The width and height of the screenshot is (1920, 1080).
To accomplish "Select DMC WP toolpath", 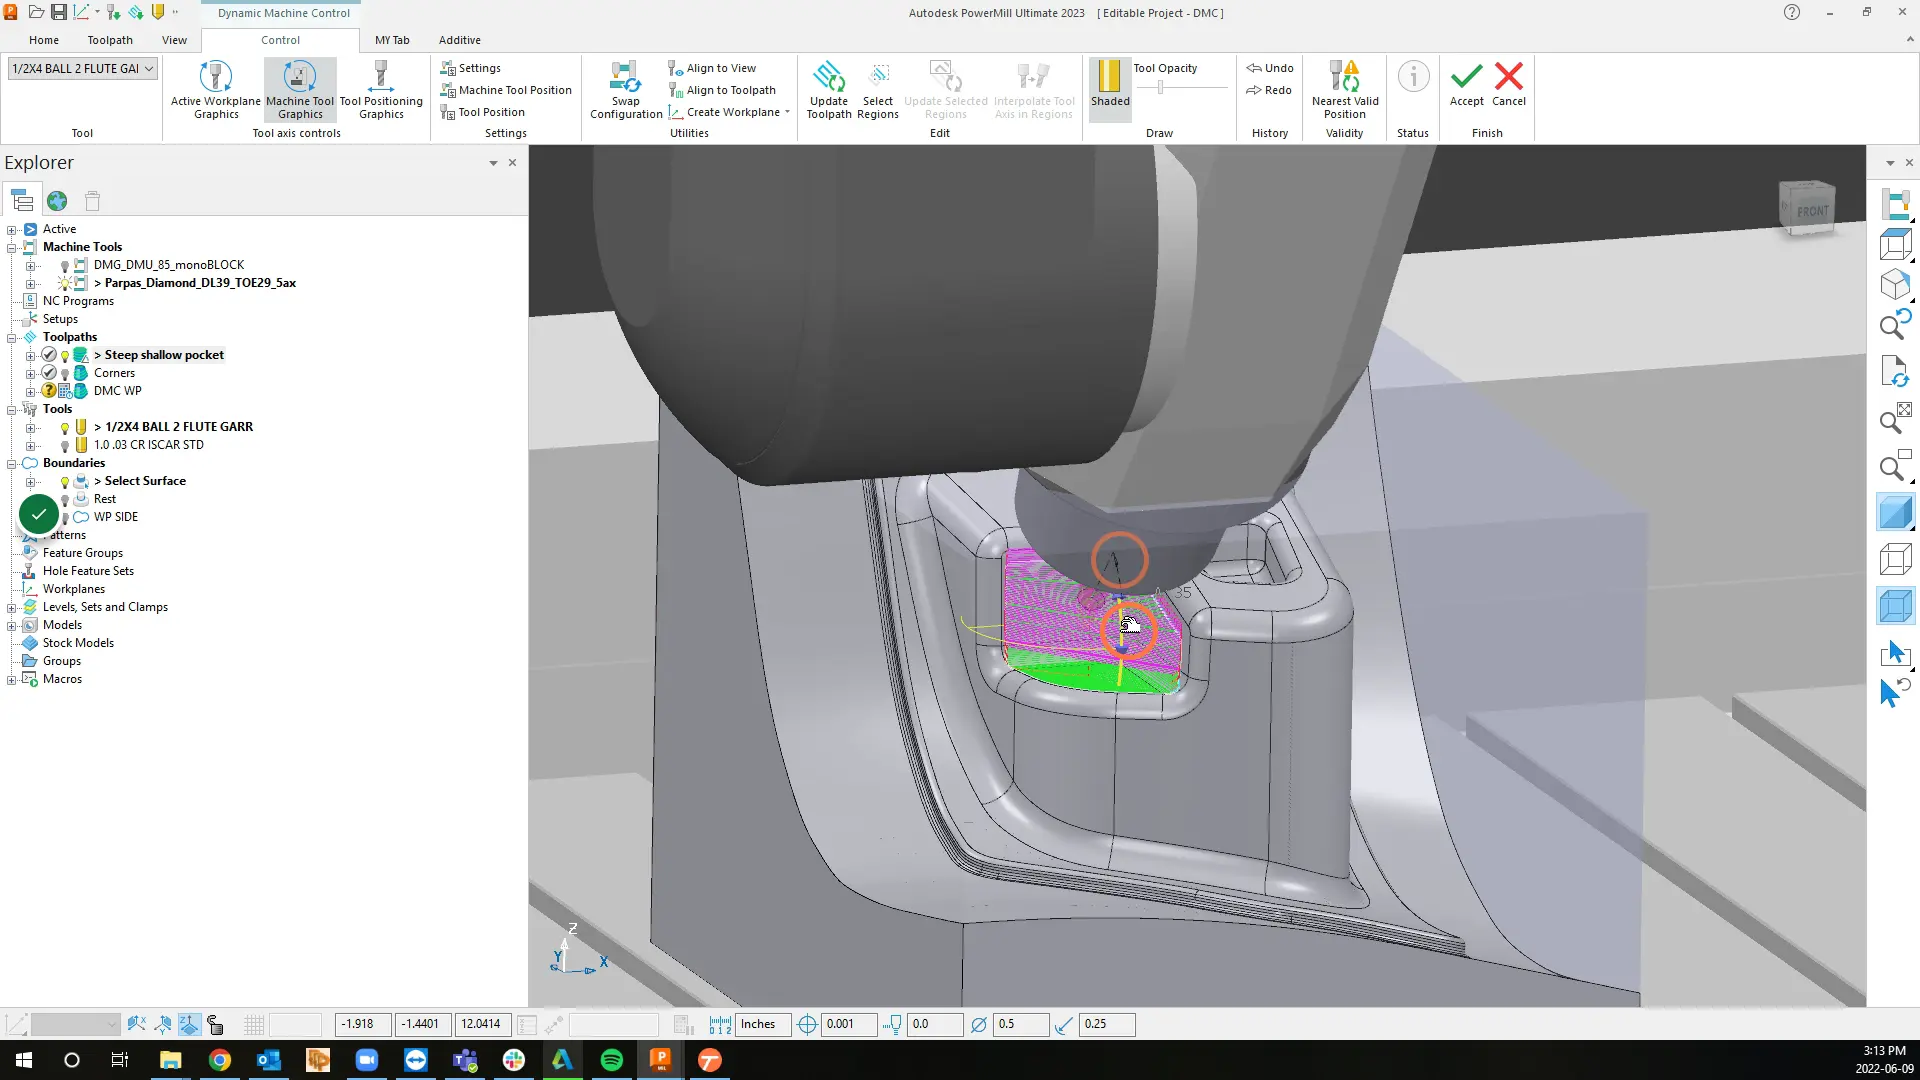I will click(x=117, y=391).
